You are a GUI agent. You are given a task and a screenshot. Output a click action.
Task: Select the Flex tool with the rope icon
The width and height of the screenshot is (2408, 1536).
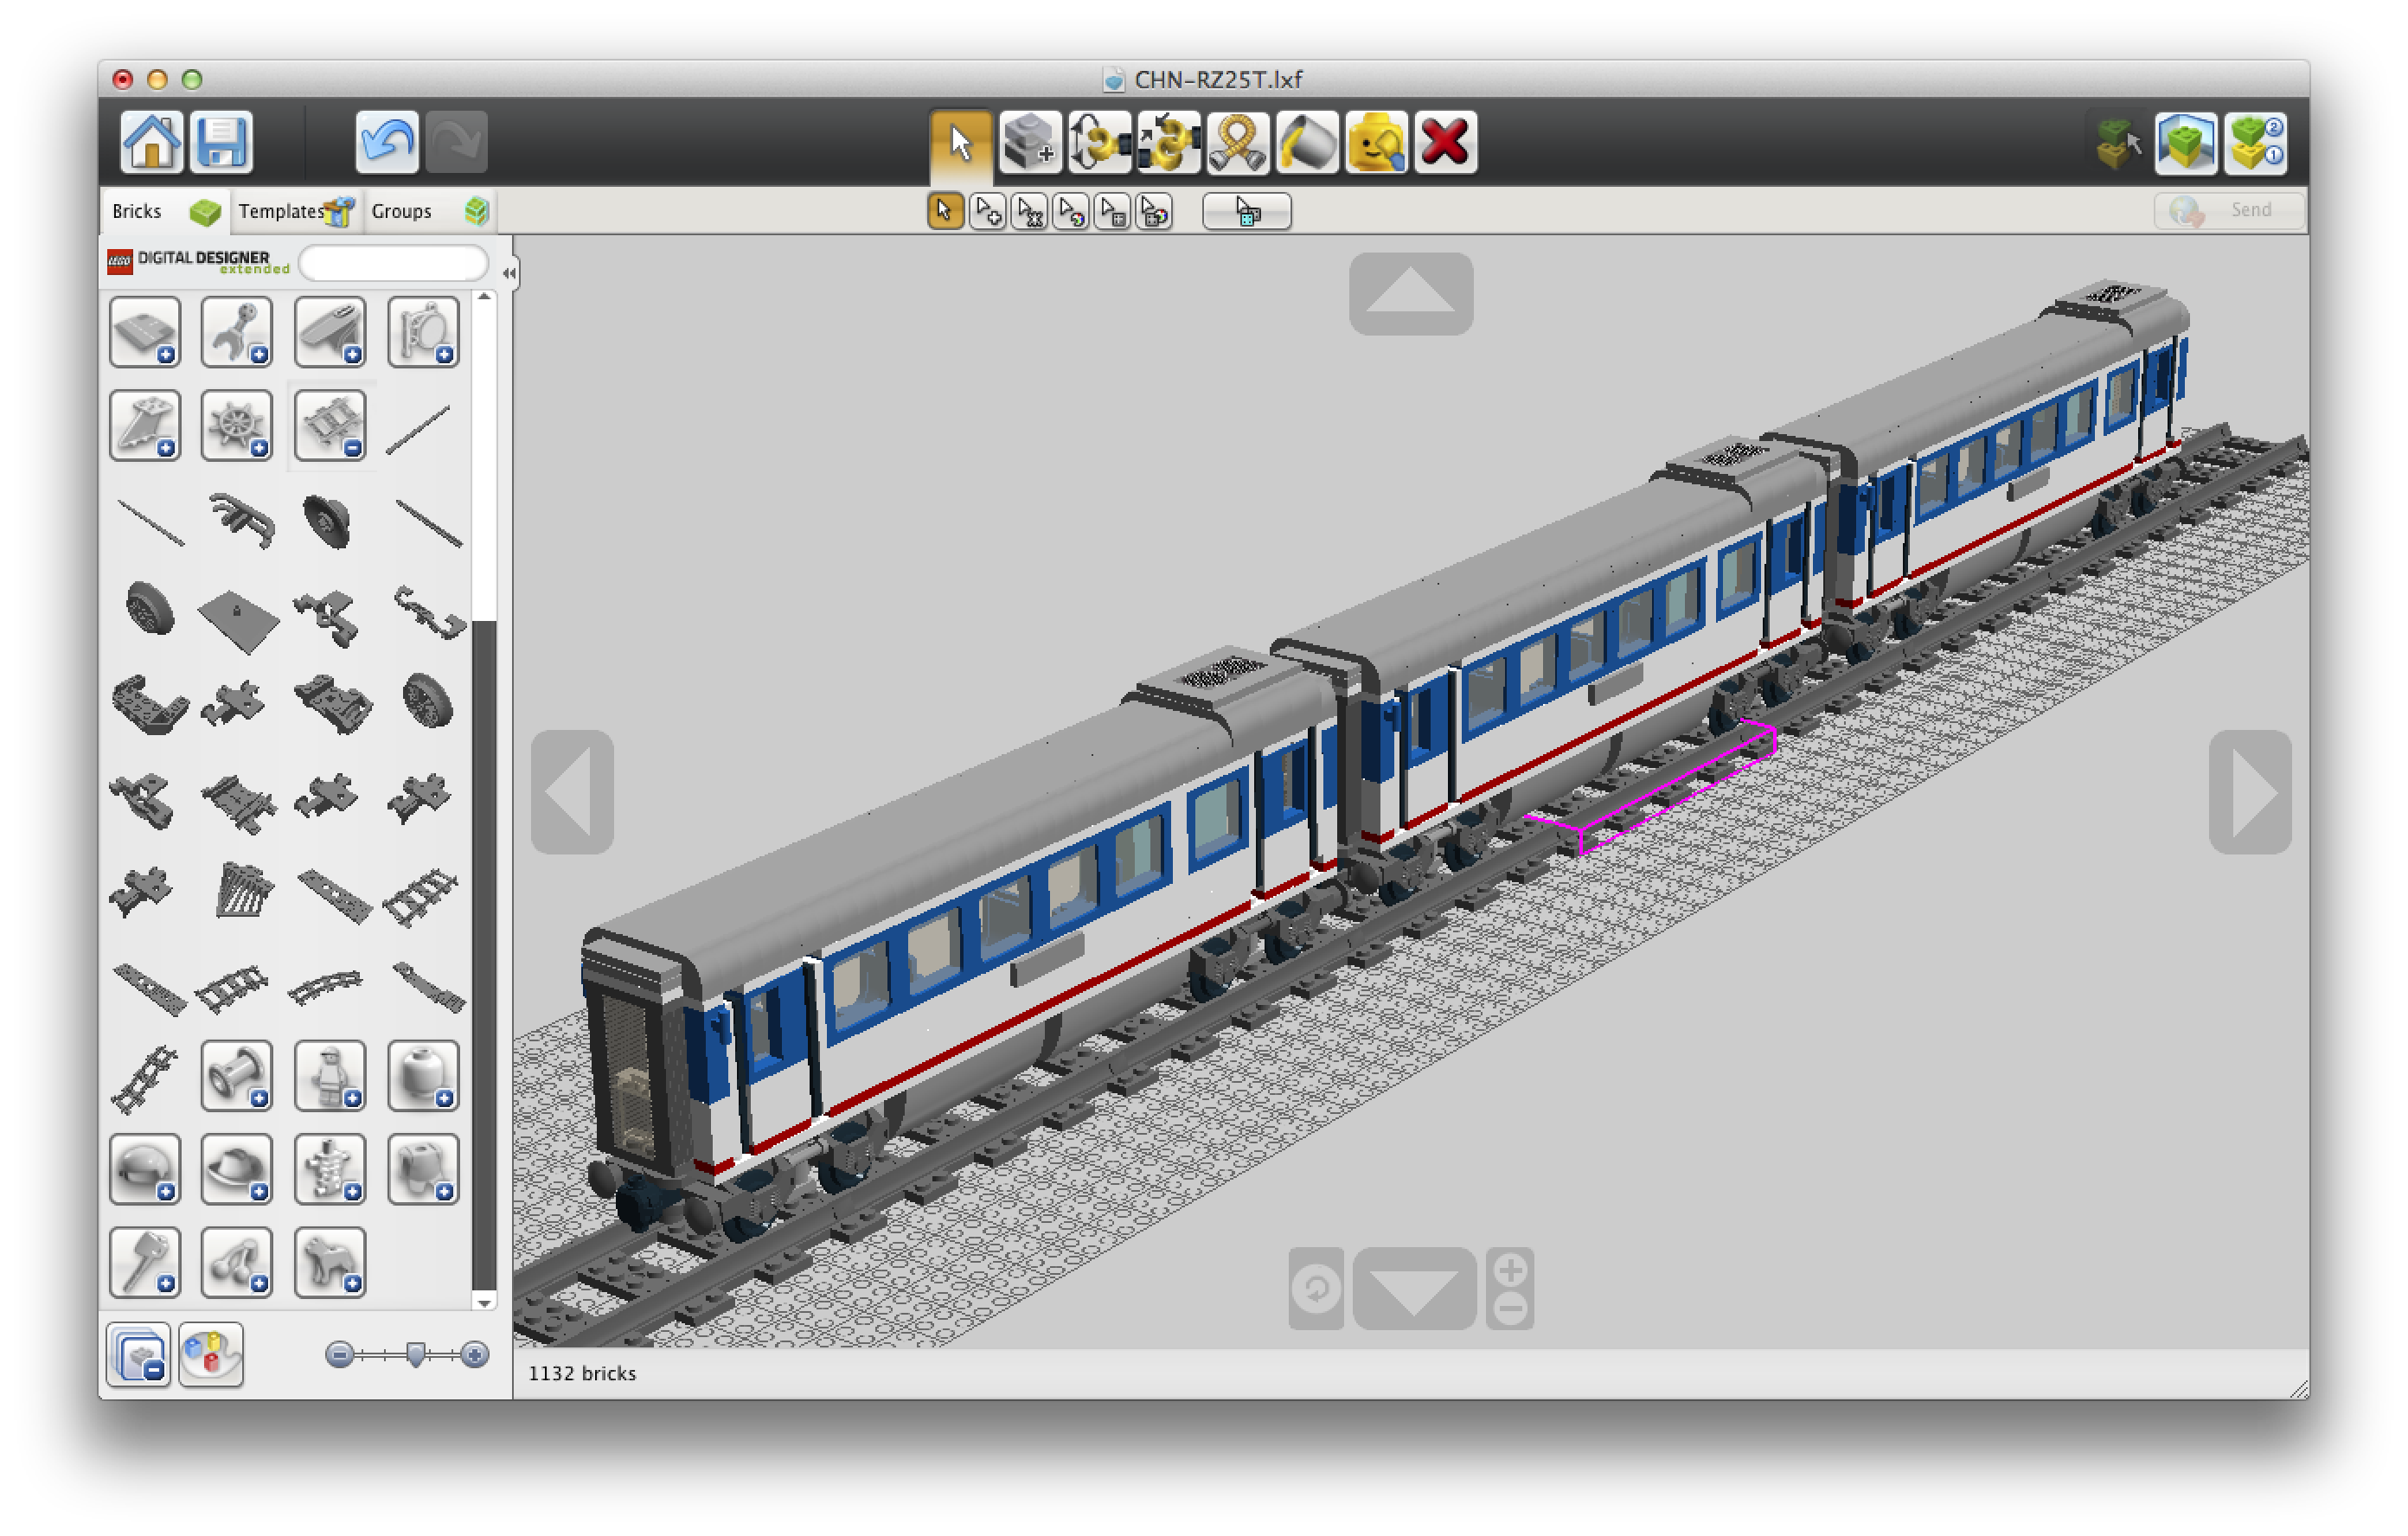click(1237, 143)
